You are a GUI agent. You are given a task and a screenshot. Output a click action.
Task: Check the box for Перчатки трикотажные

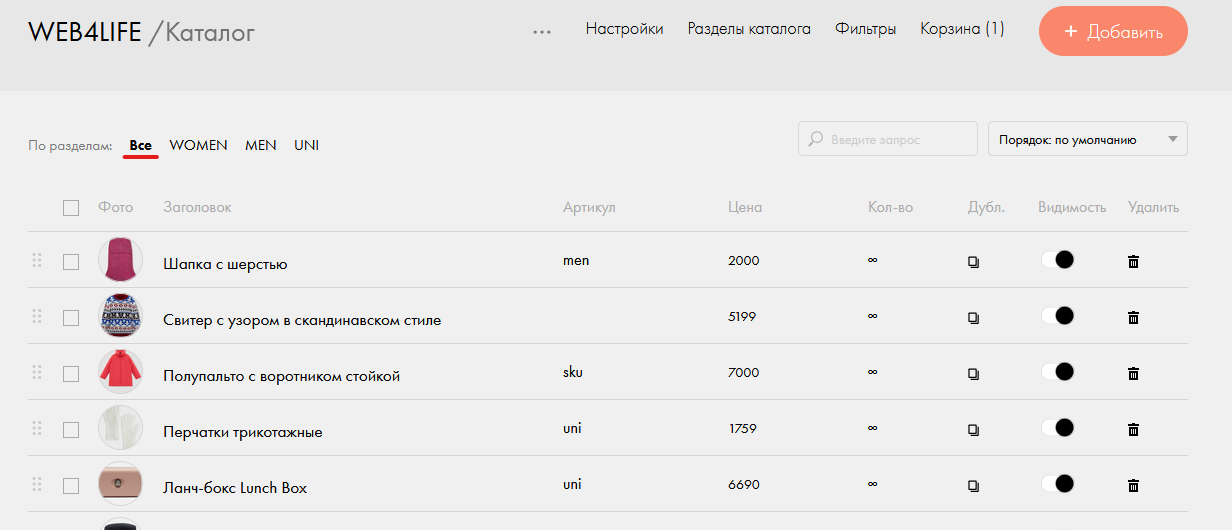click(71, 430)
